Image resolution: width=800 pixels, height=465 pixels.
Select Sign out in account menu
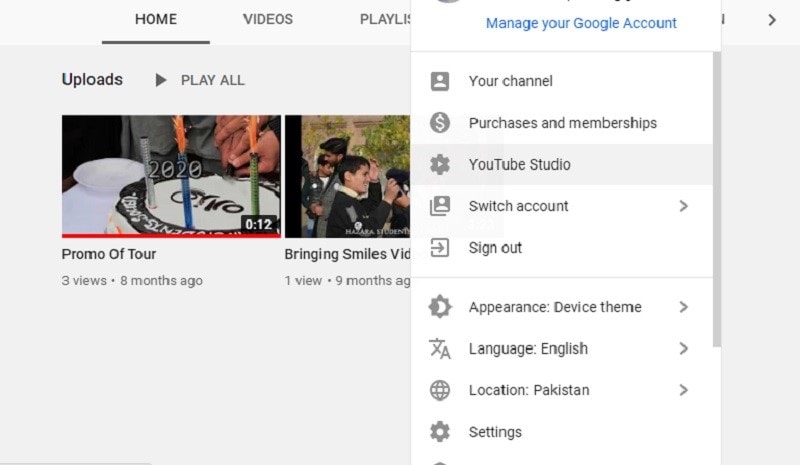point(562,248)
